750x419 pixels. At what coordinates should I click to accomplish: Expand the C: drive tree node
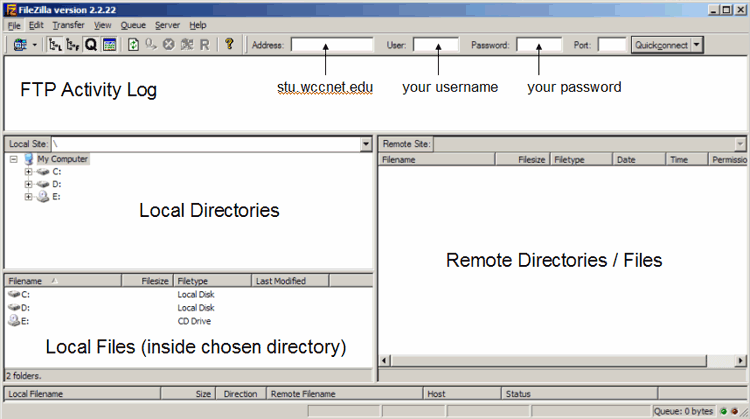28,172
